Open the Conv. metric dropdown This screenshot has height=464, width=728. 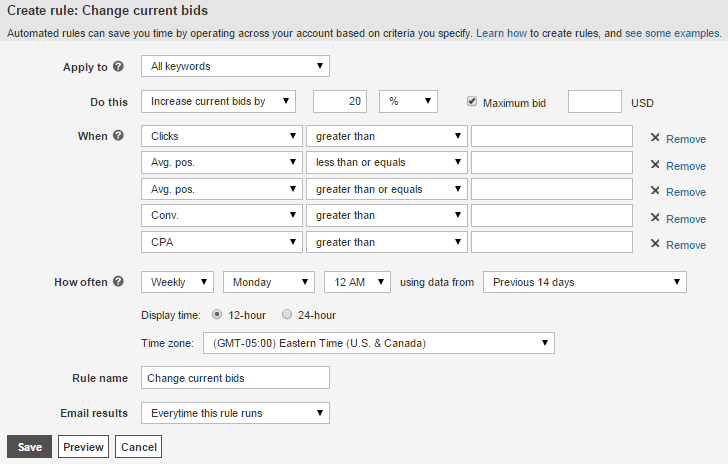[222, 215]
